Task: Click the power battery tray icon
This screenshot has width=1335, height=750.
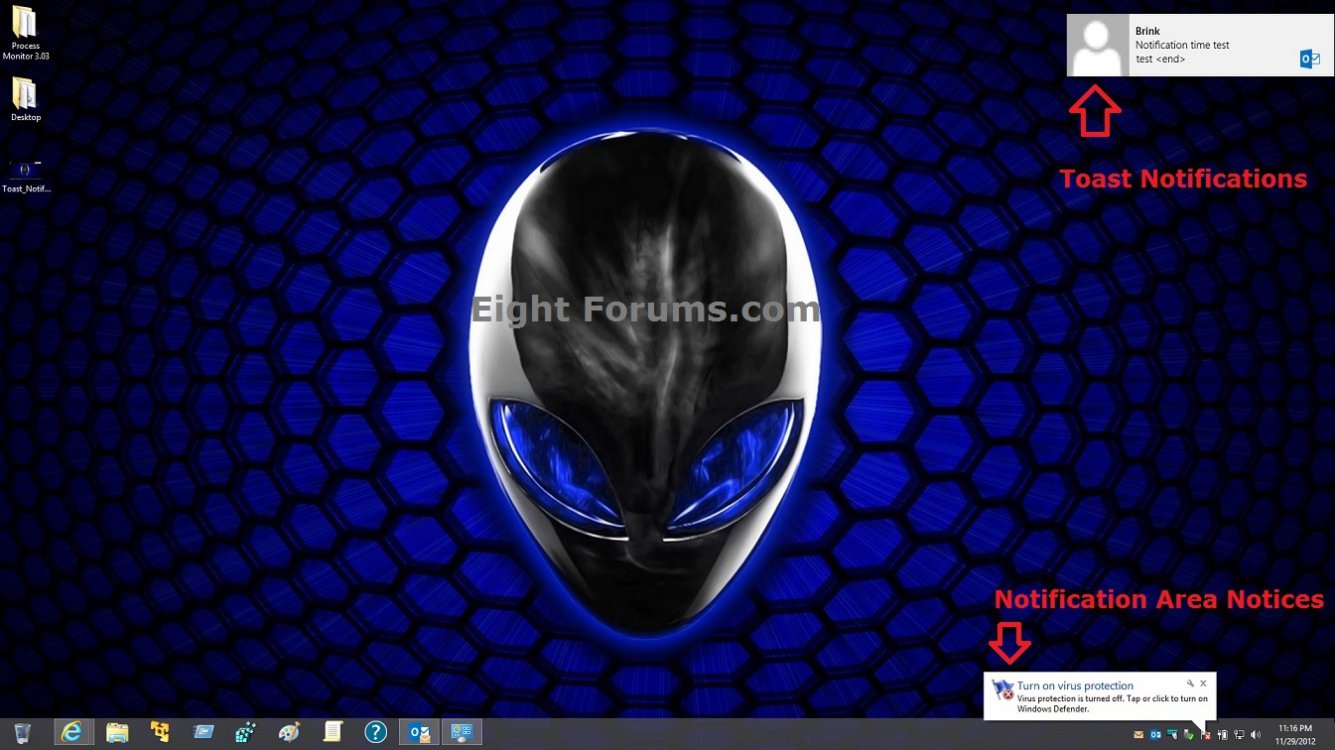Action: pyautogui.click(x=1223, y=735)
